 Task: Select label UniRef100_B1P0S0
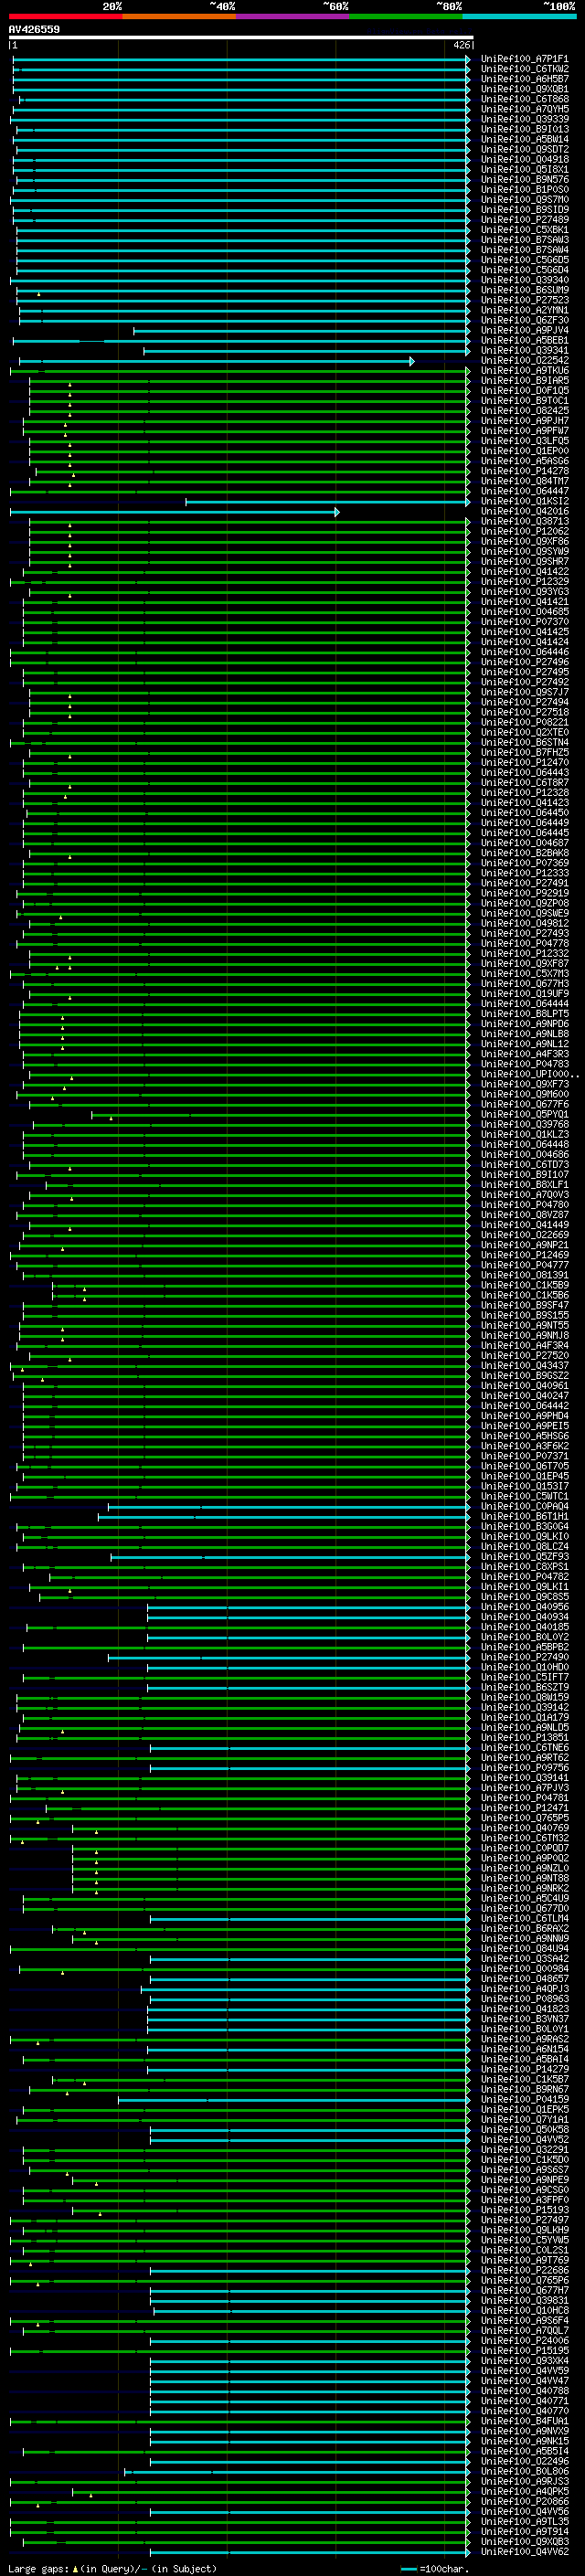point(525,189)
